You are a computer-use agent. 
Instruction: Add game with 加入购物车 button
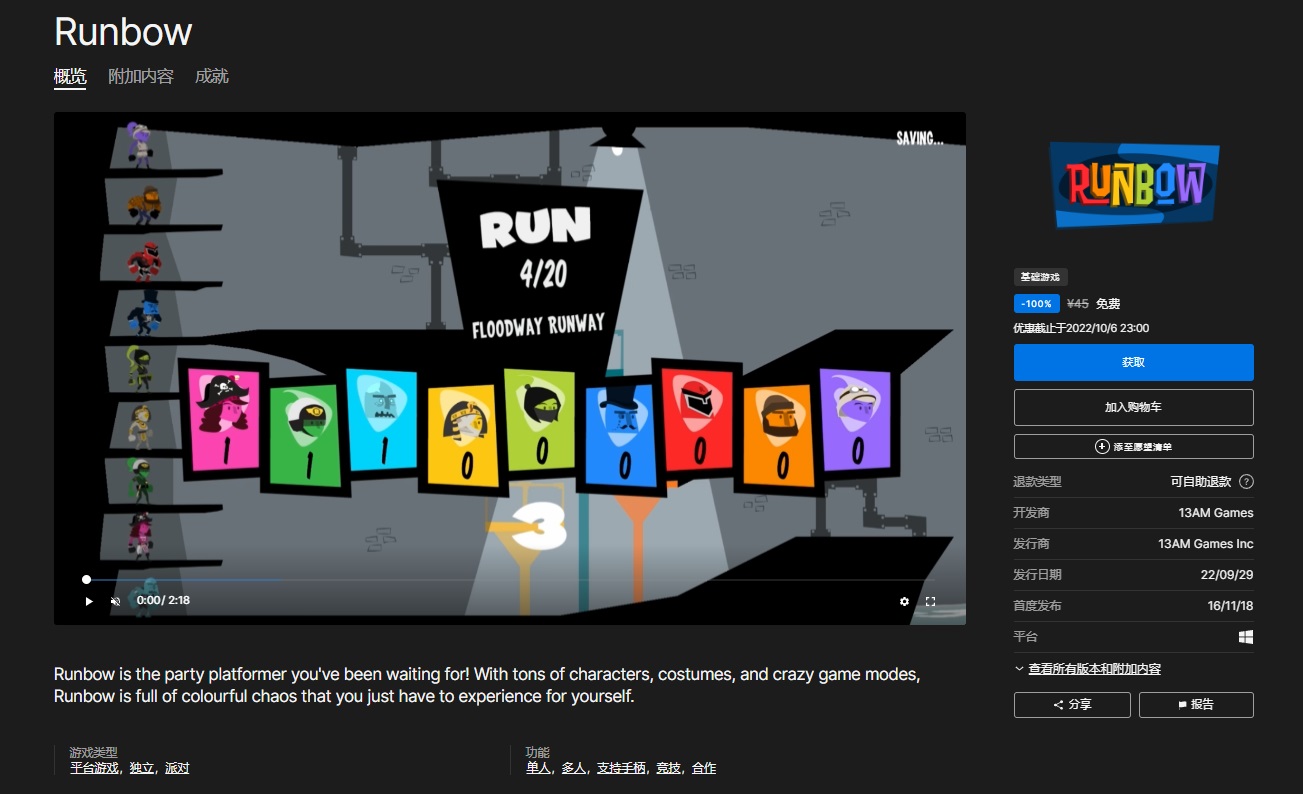point(1133,407)
